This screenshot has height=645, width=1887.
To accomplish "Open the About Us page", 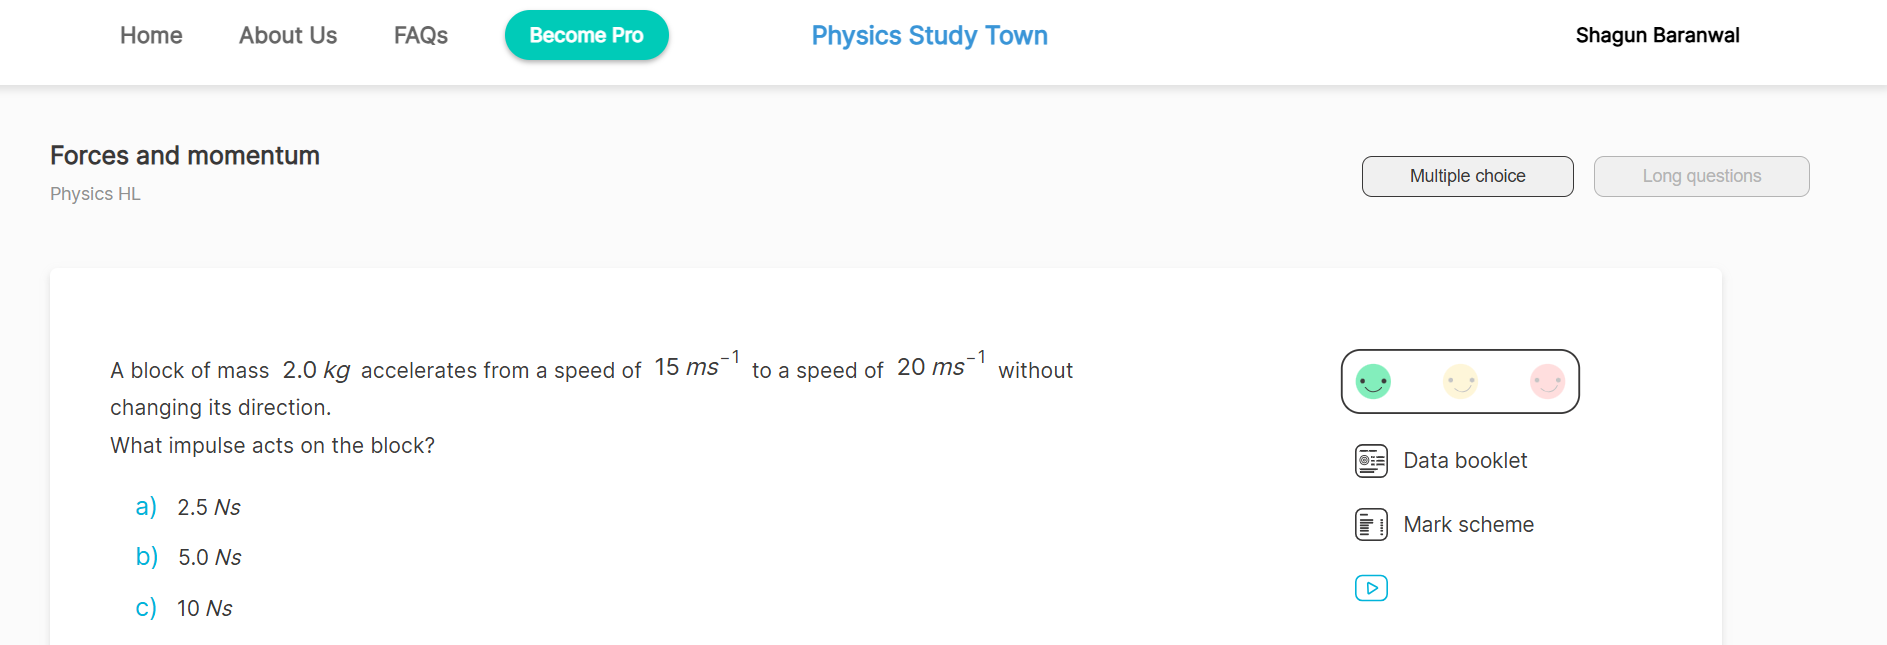I will tap(288, 36).
